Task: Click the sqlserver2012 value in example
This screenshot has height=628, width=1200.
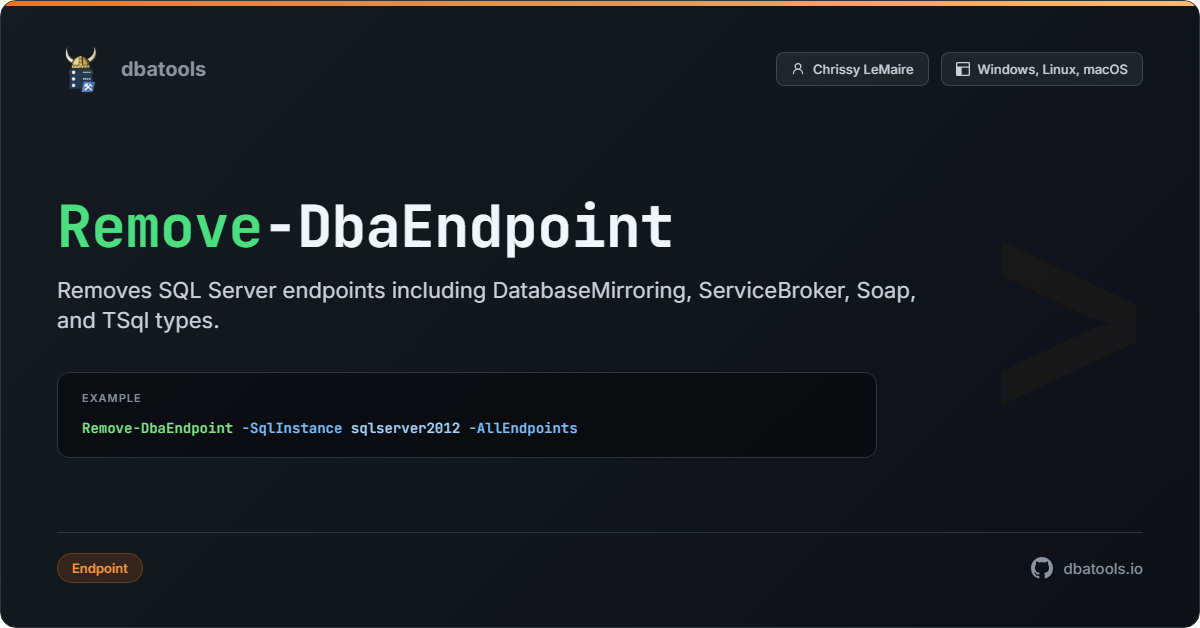Action: pyautogui.click(x=405, y=428)
